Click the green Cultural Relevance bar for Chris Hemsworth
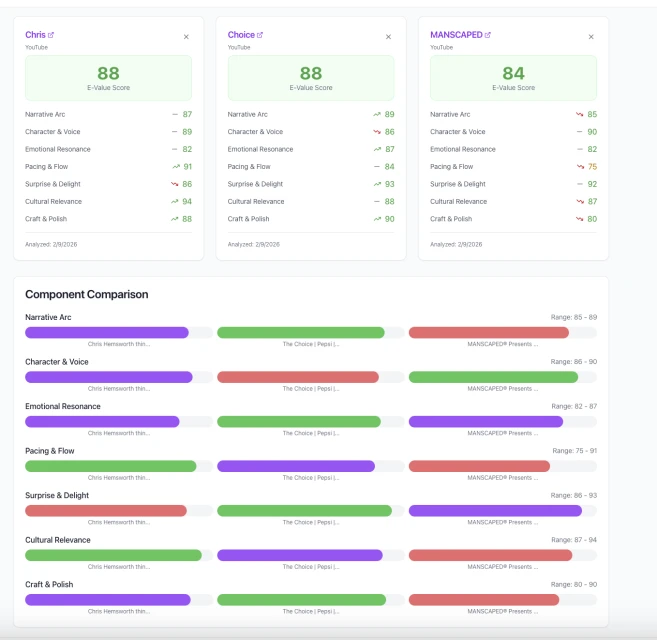This screenshot has width=657, height=640. coord(113,555)
